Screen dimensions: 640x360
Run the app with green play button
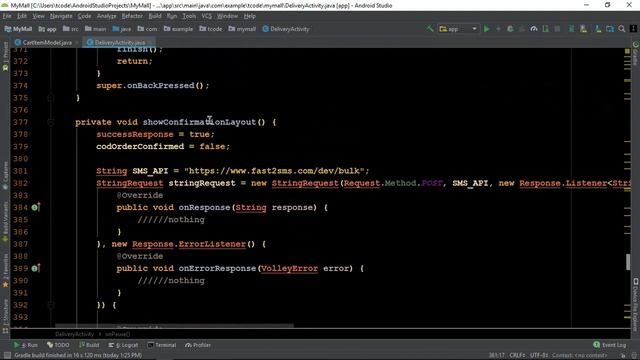point(487,29)
